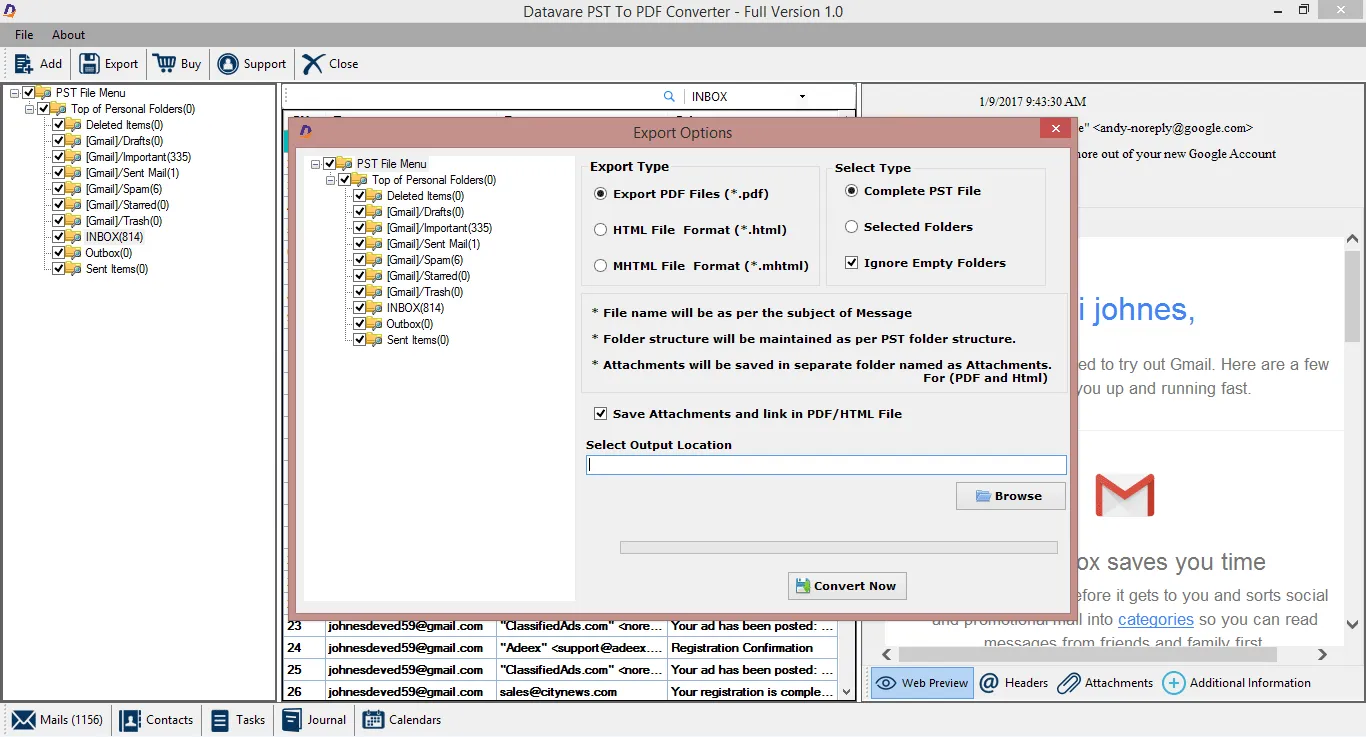Click the Select Output Location field

825,464
